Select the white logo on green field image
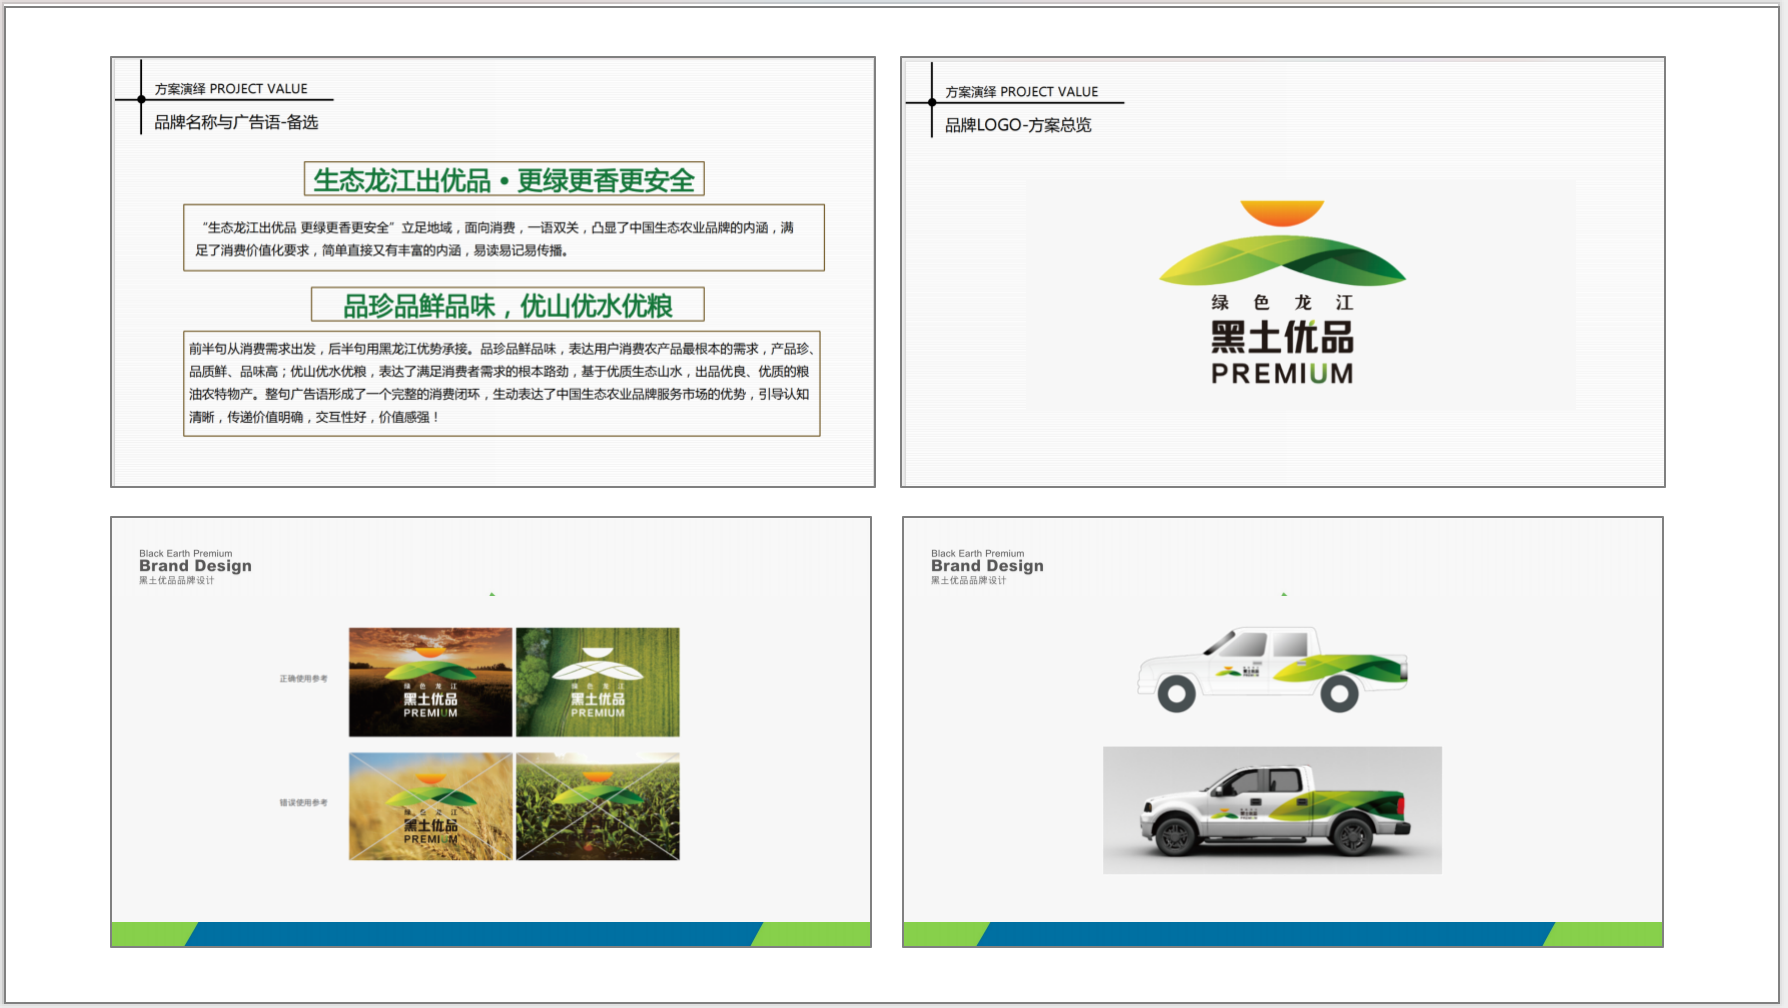1788x1008 pixels. pos(598,682)
